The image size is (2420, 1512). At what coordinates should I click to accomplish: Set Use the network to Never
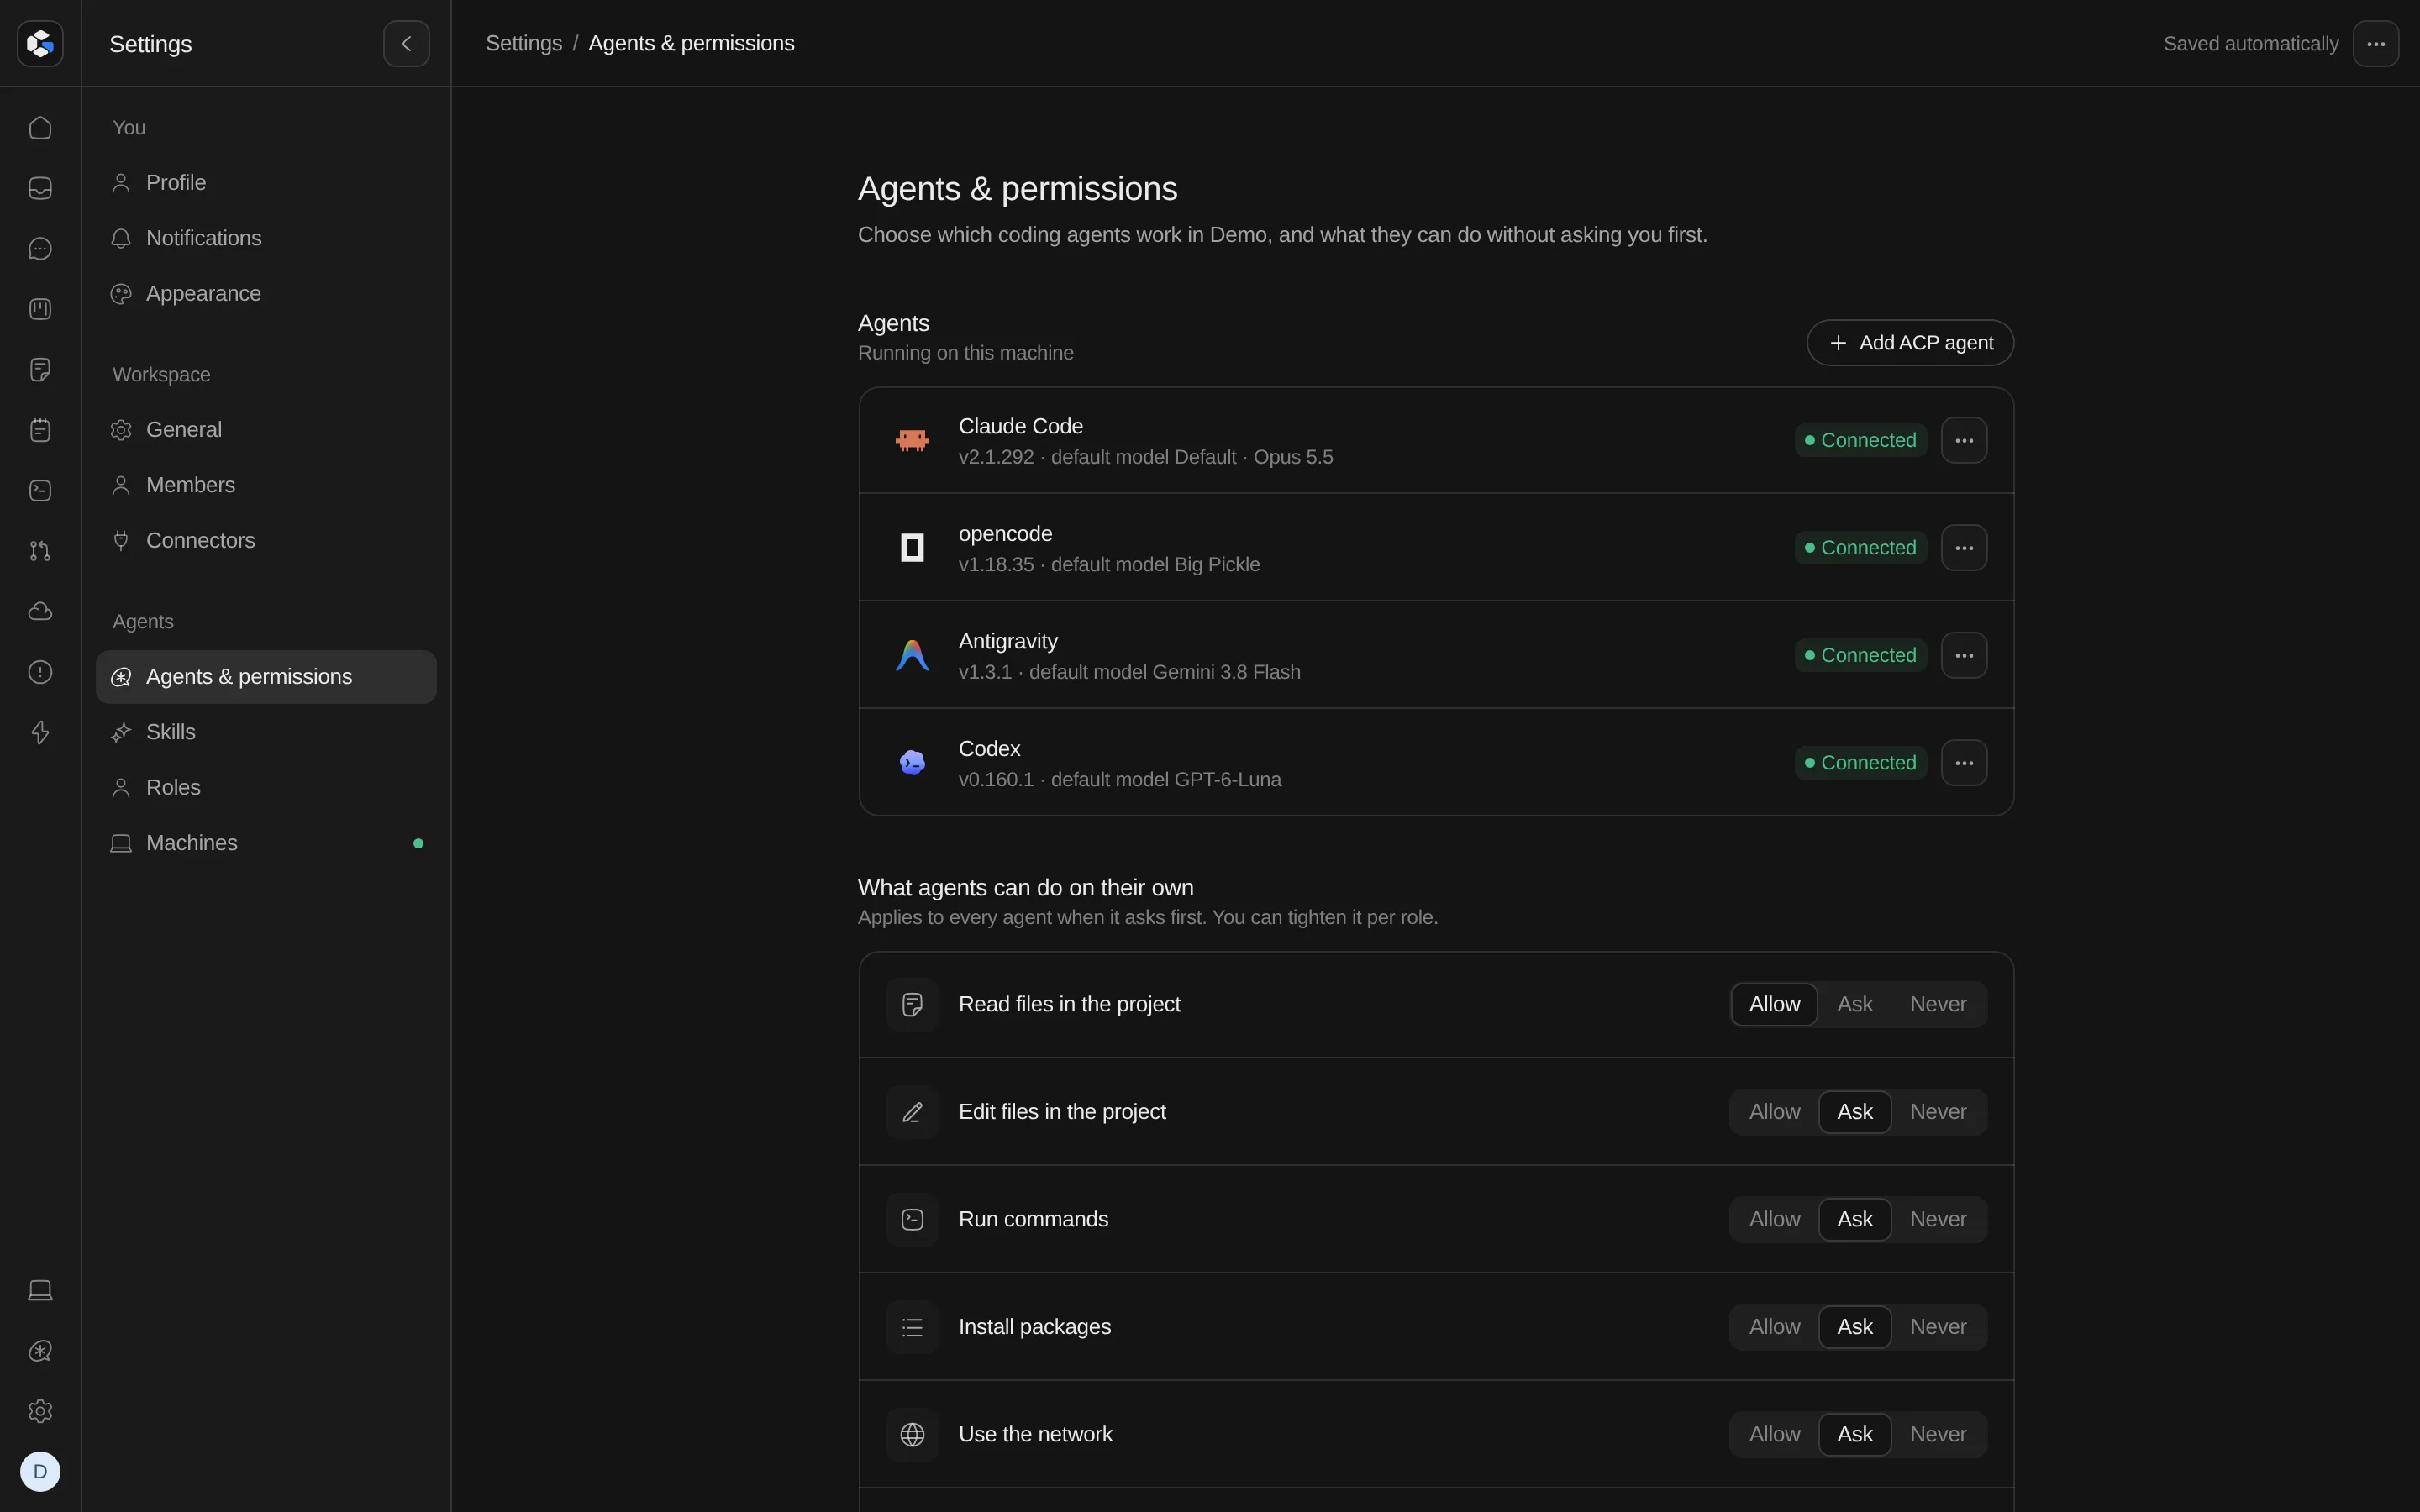pos(1938,1434)
